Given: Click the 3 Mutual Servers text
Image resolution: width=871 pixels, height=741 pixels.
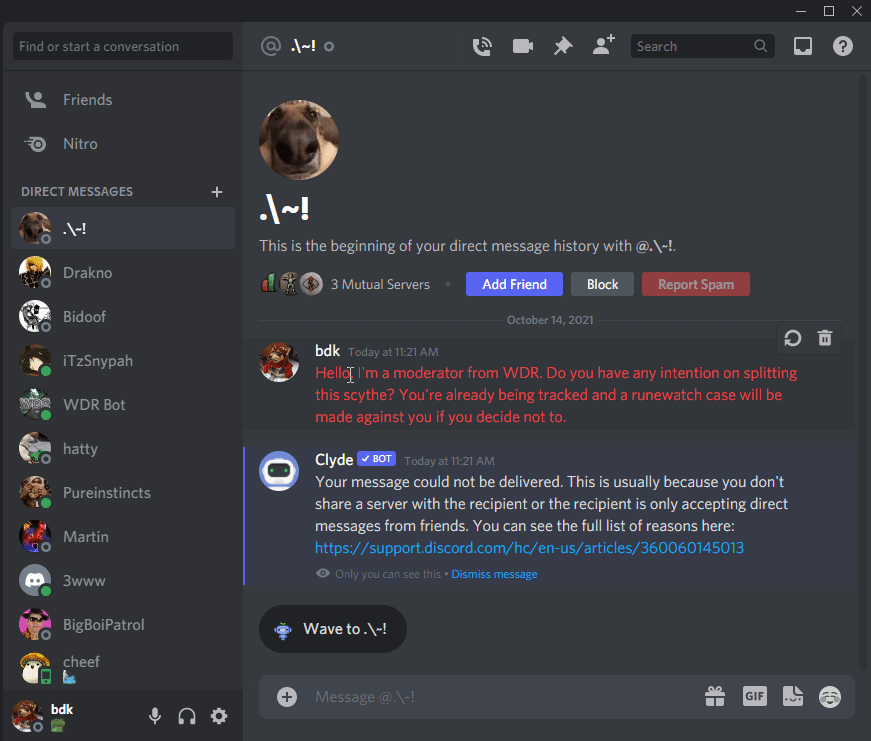Looking at the screenshot, I should pyautogui.click(x=381, y=284).
